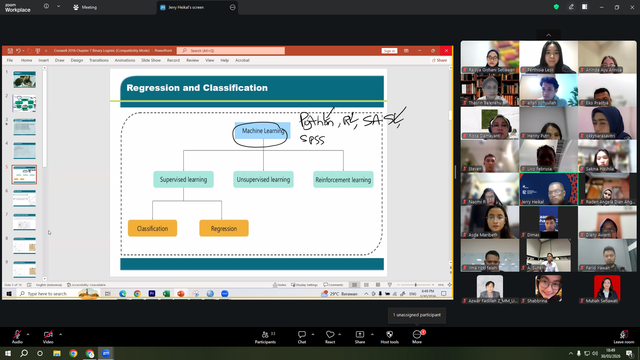Click Display Settings in PowerPoint status bar
The image size is (640, 360).
pos(304,285)
